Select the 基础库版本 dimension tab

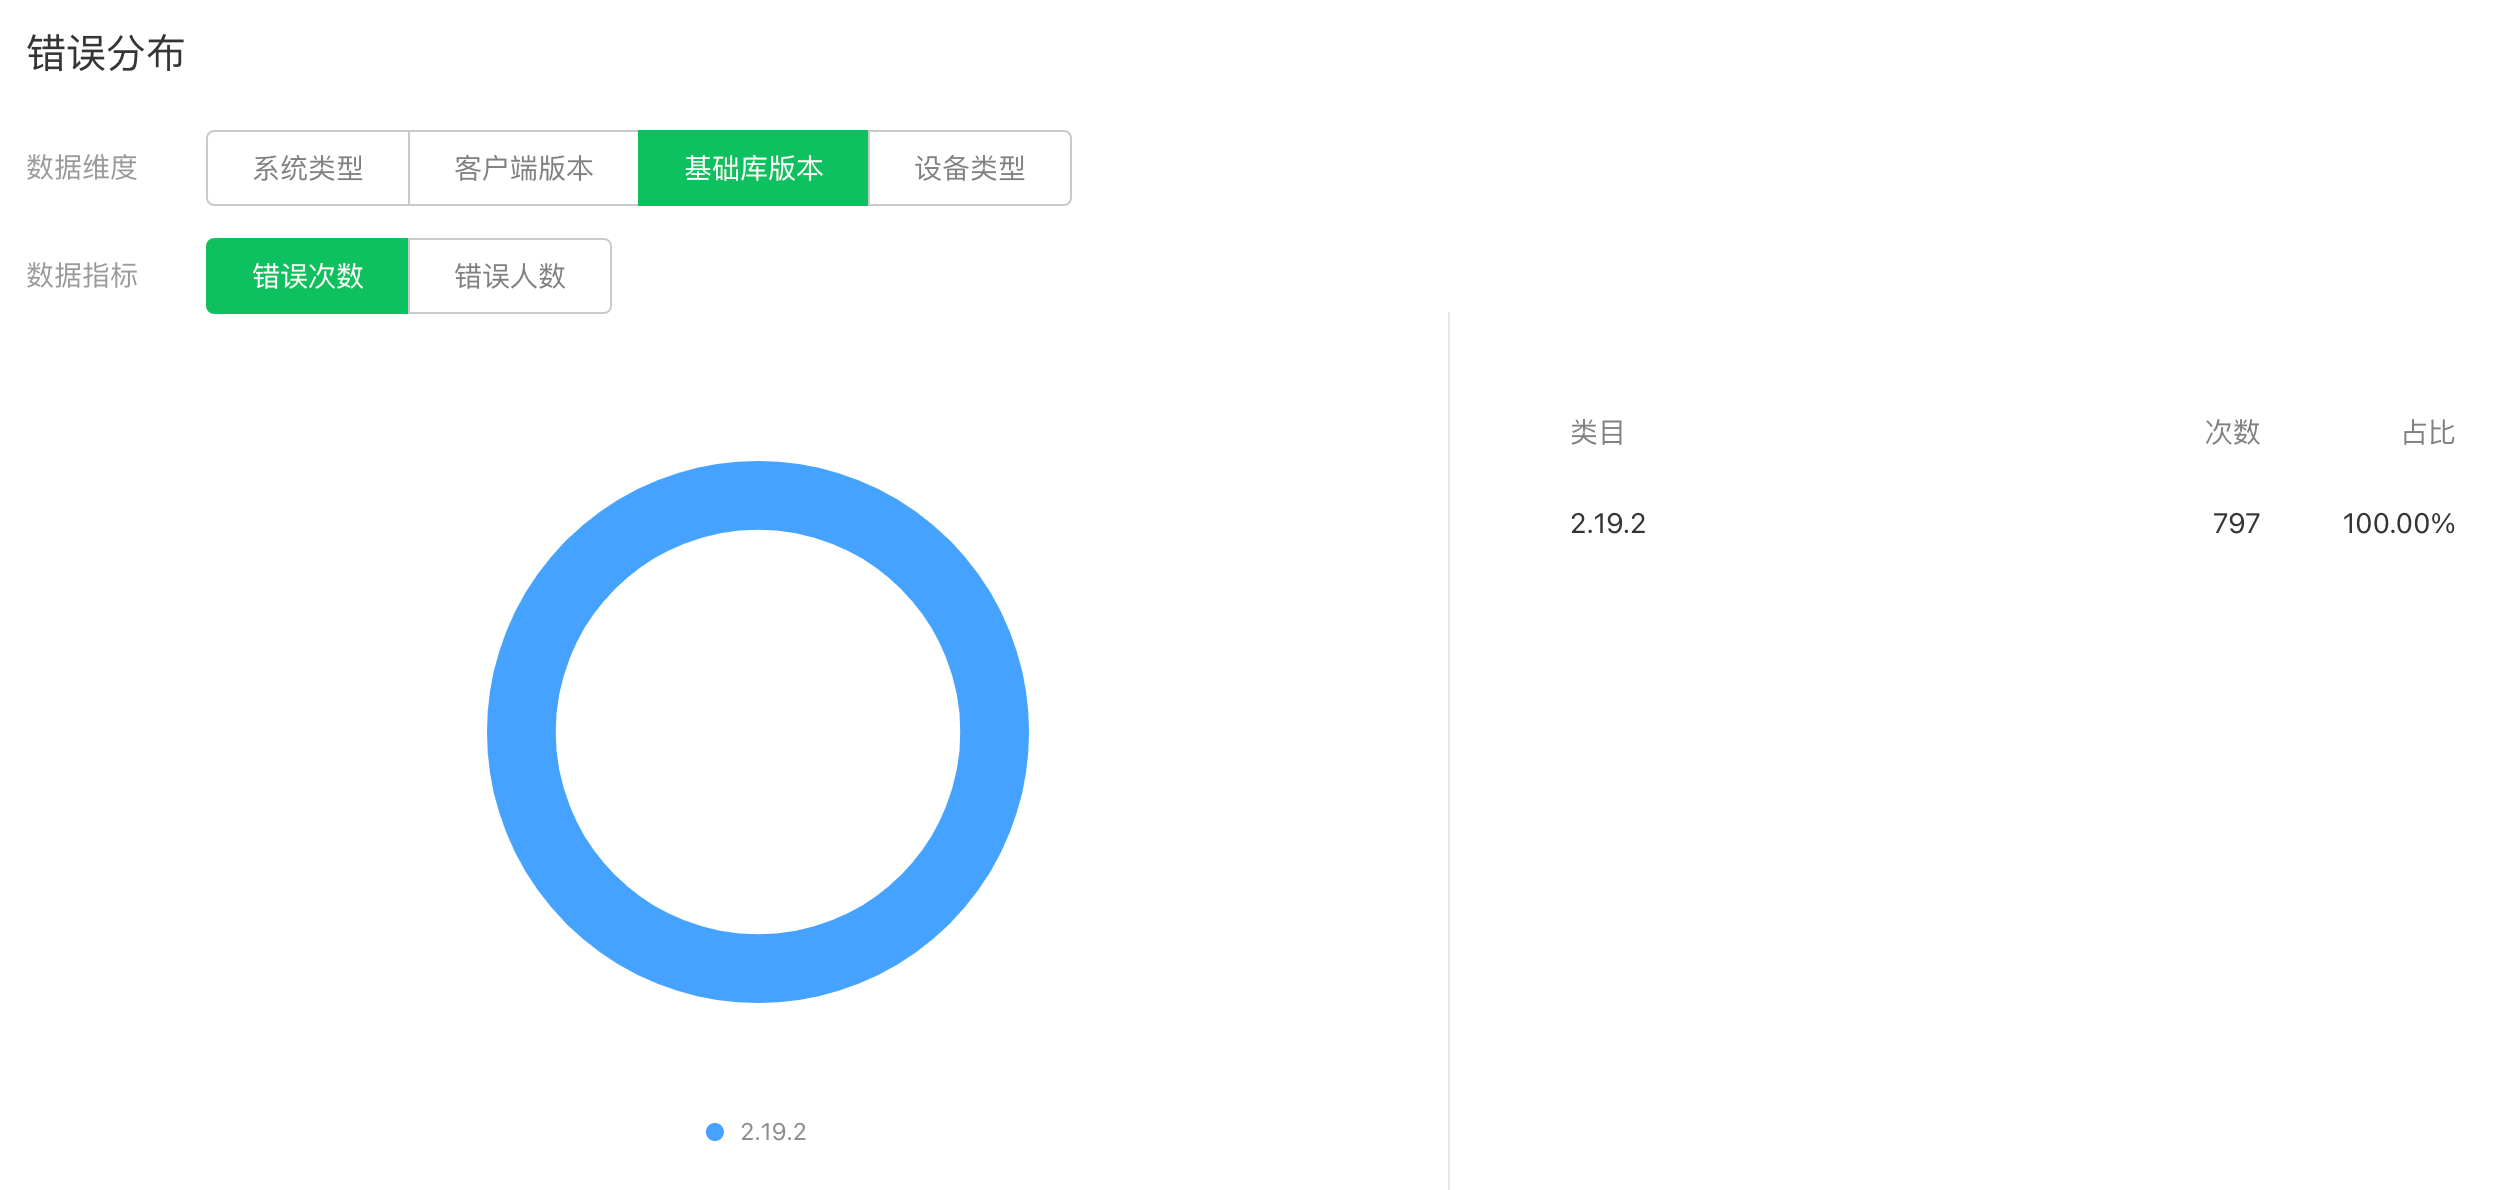coord(753,168)
